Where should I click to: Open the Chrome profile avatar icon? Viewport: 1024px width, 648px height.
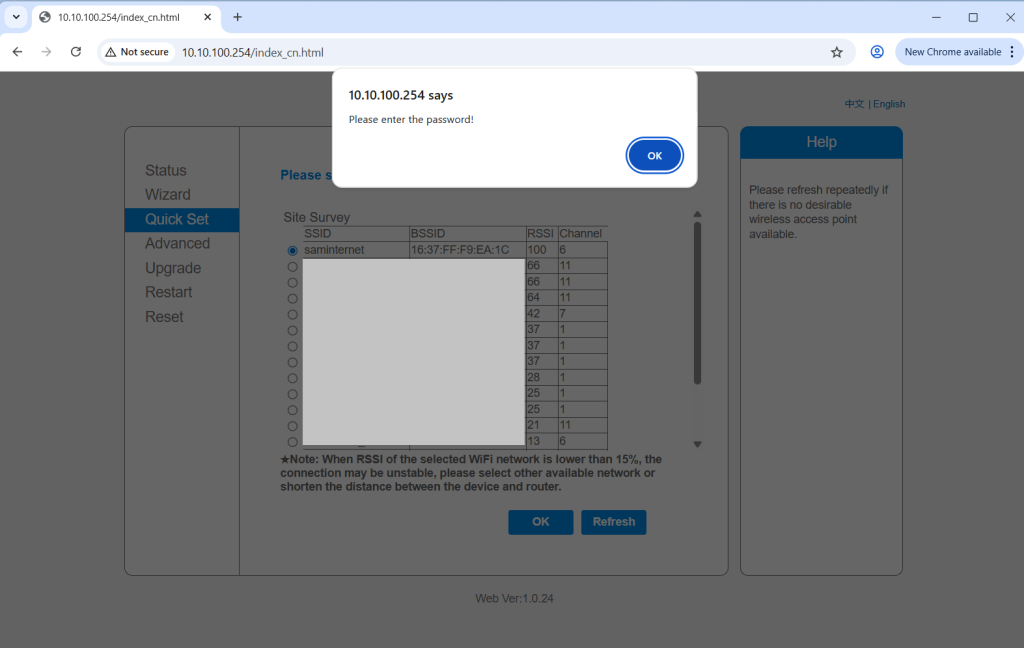tap(877, 52)
